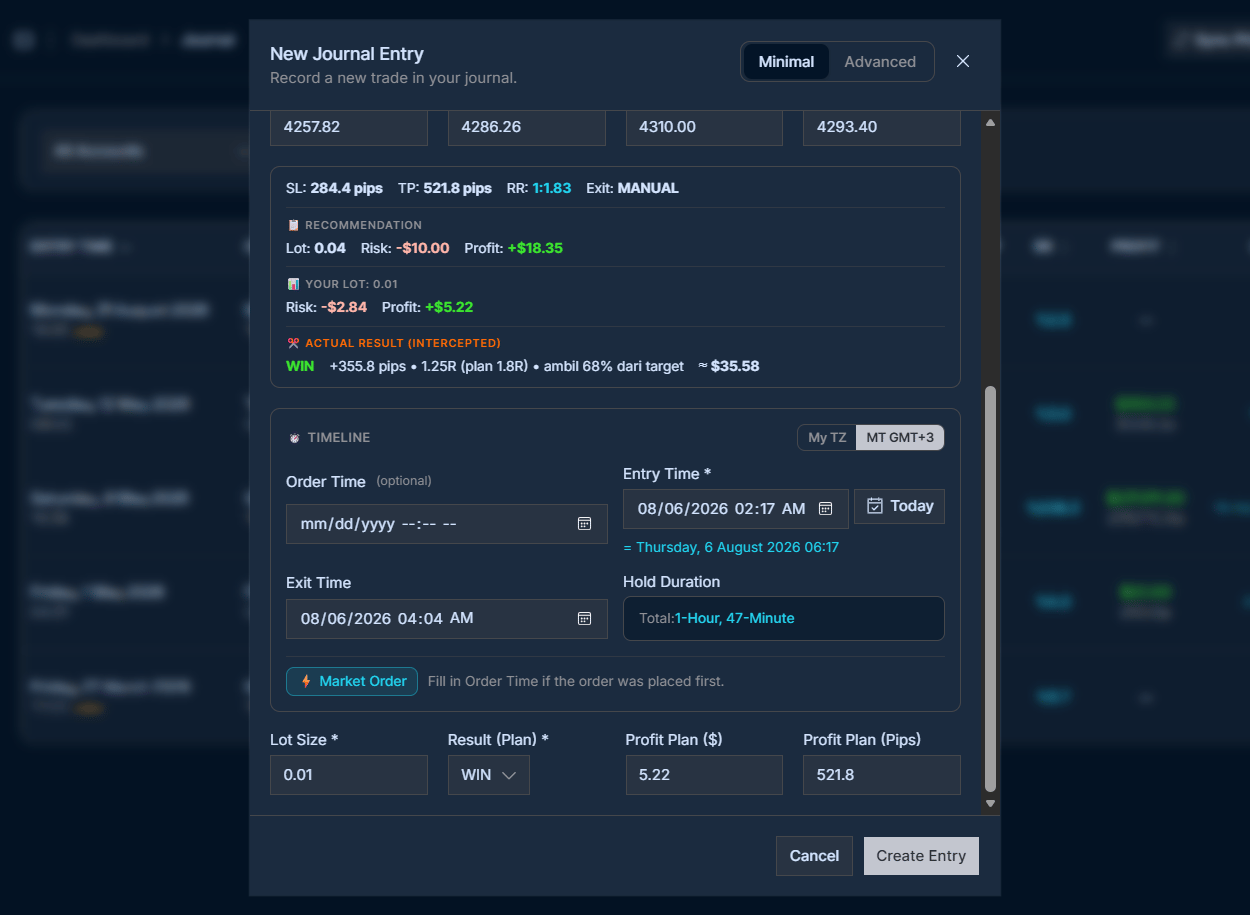This screenshot has width=1250, height=915.
Task: Click the dialog scrollbar up arrow
Action: pyautogui.click(x=991, y=123)
